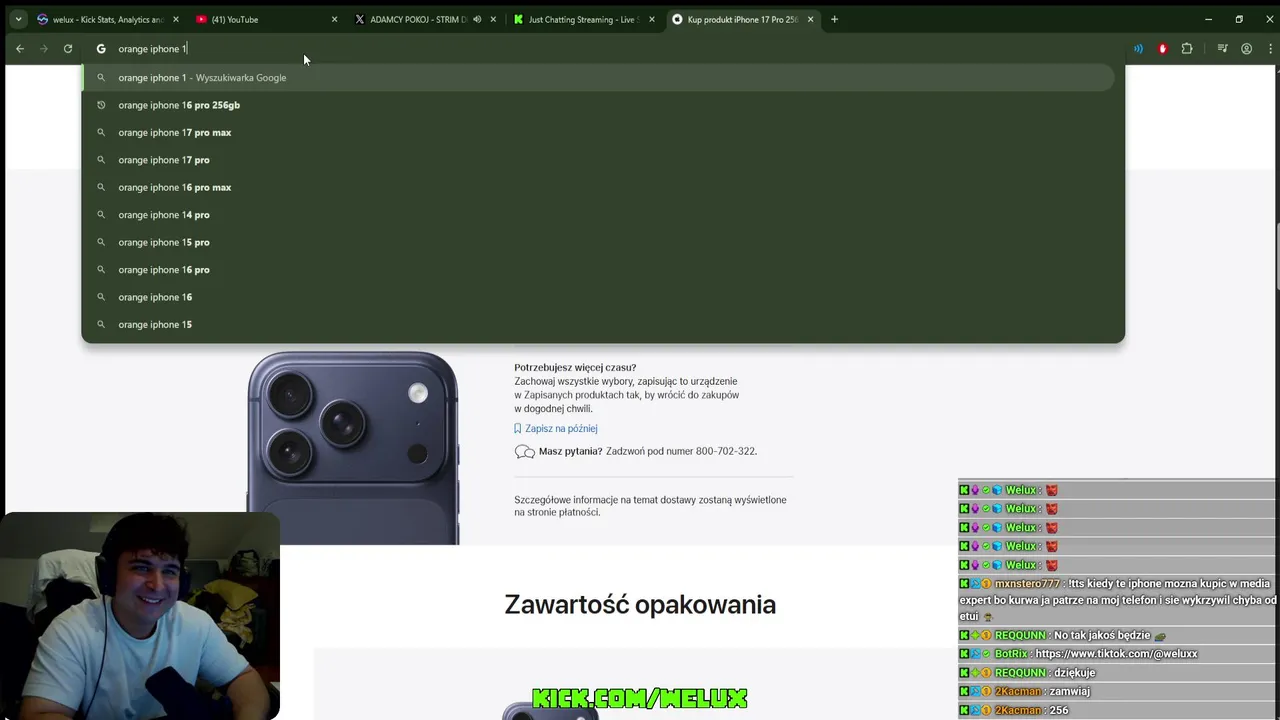Close the welux Kick Stats tab

176,19
